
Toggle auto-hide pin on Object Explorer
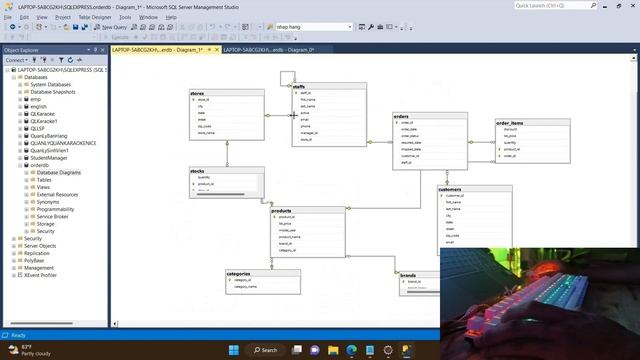pos(96,50)
